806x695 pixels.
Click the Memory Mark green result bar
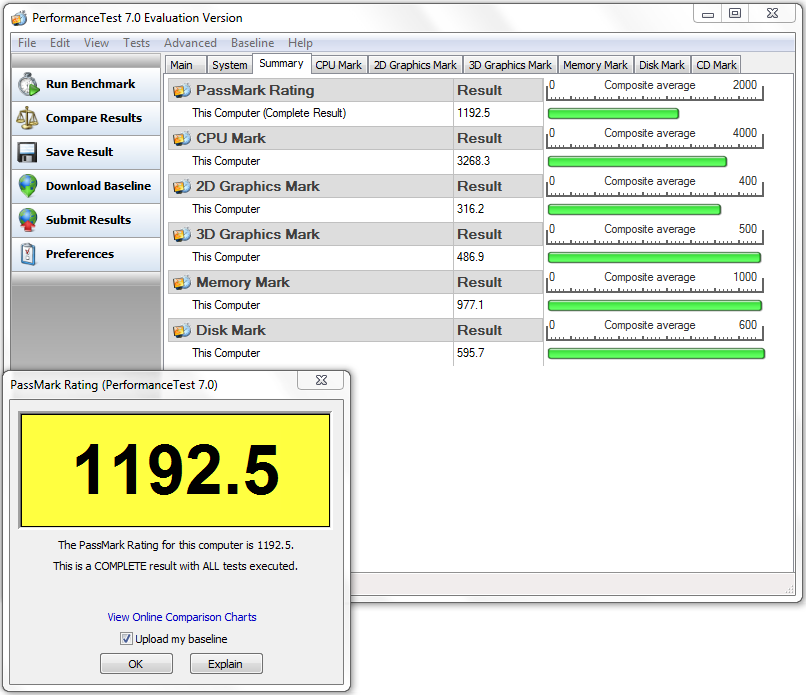(x=655, y=306)
